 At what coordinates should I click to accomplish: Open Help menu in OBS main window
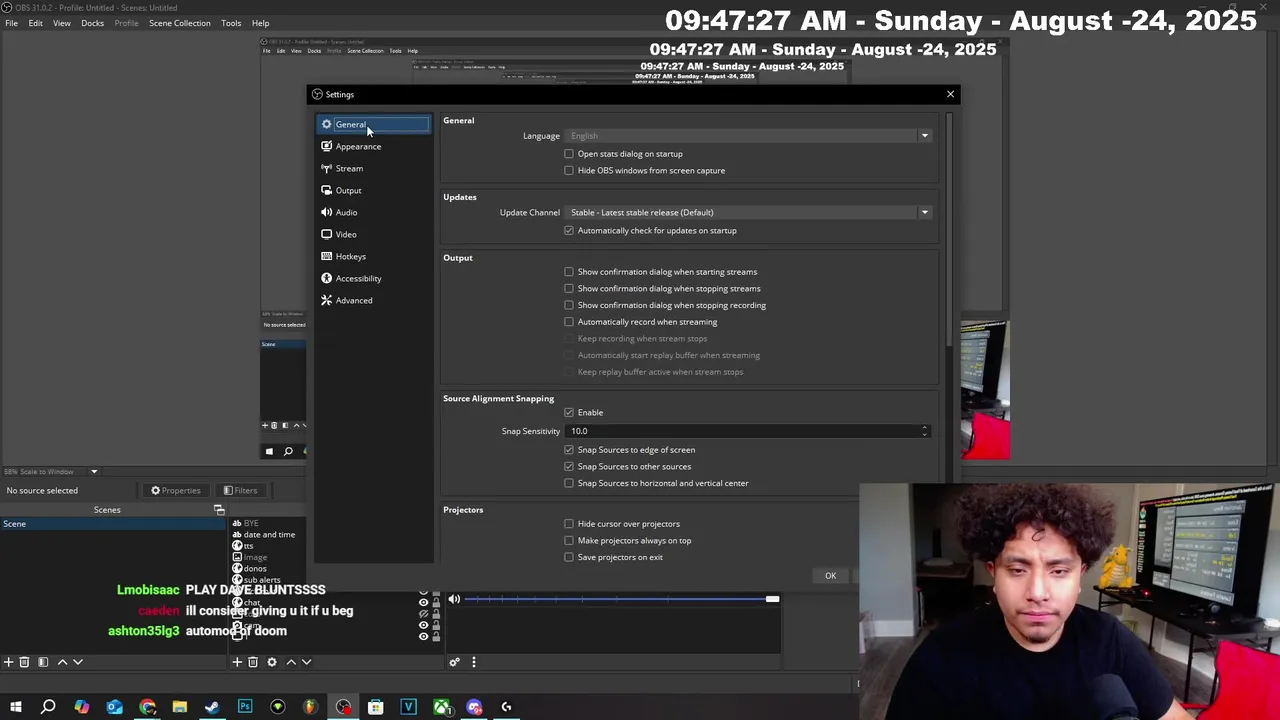click(x=260, y=23)
